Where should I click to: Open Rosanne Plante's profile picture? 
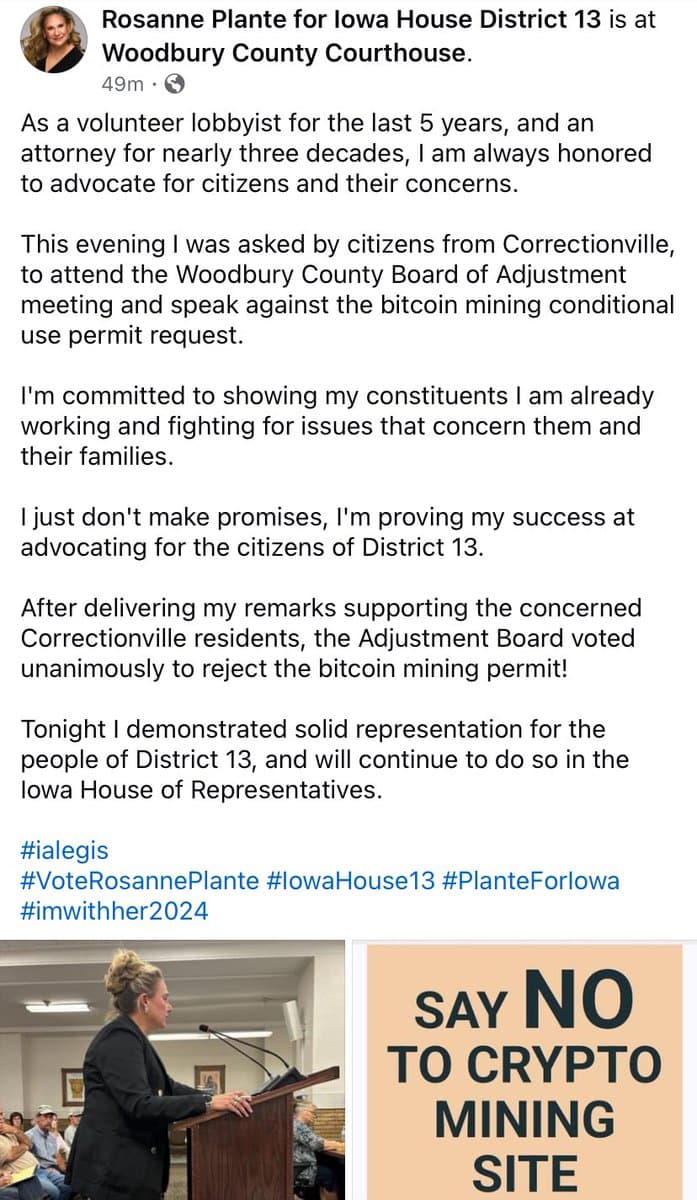pyautogui.click(x=54, y=40)
